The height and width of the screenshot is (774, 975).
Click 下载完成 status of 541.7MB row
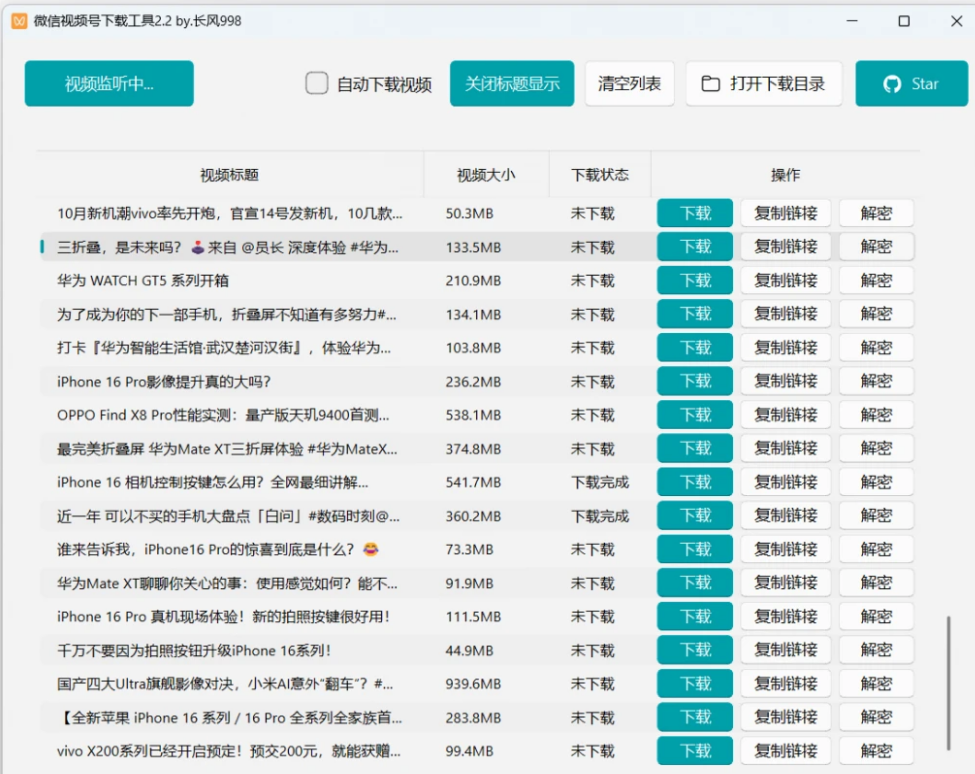click(599, 482)
